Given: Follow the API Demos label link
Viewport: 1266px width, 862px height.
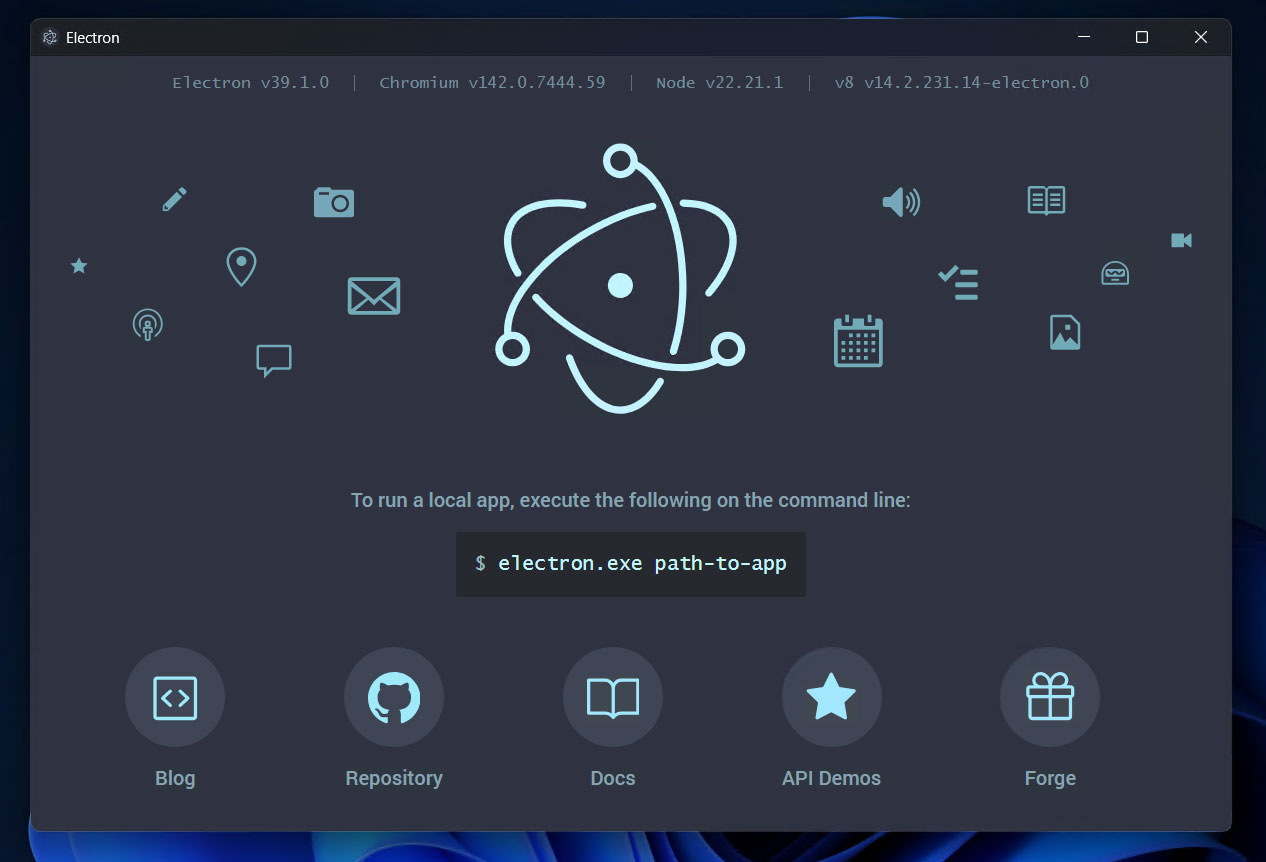Looking at the screenshot, I should 831,778.
